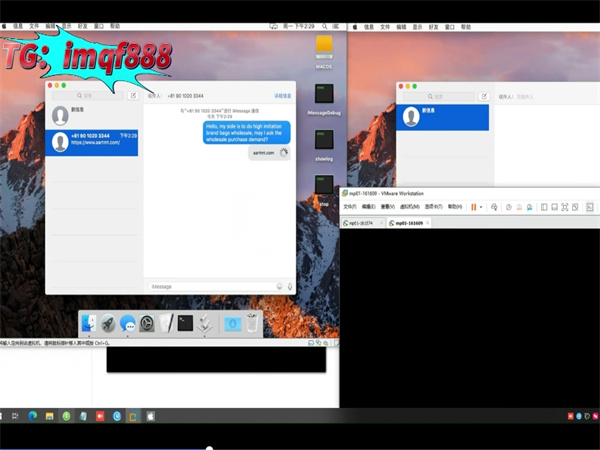This screenshot has height=450, width=600.
Task: Open Finder from the macOS dock
Action: (x=89, y=323)
